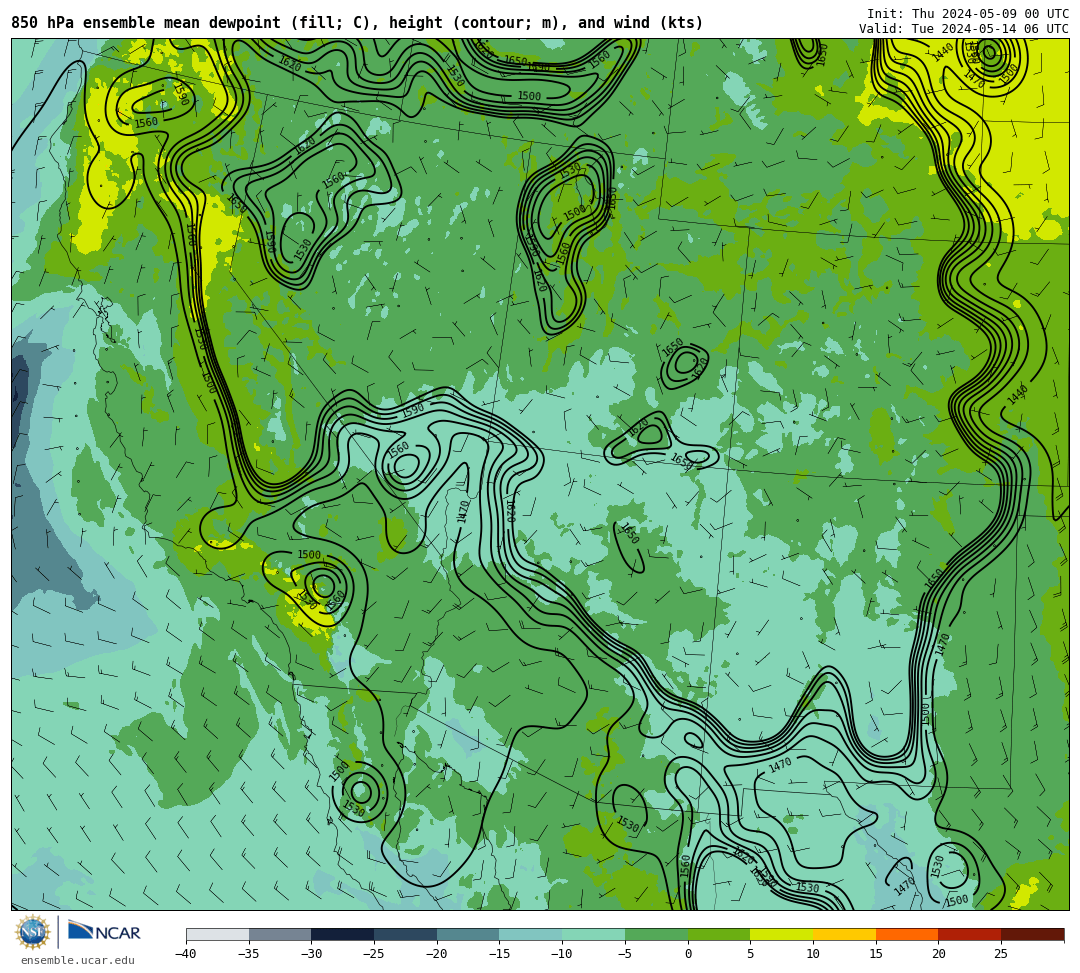
Task: Click the Valid: Tue 2024-05-14 06 UTC text
Action: [964, 29]
